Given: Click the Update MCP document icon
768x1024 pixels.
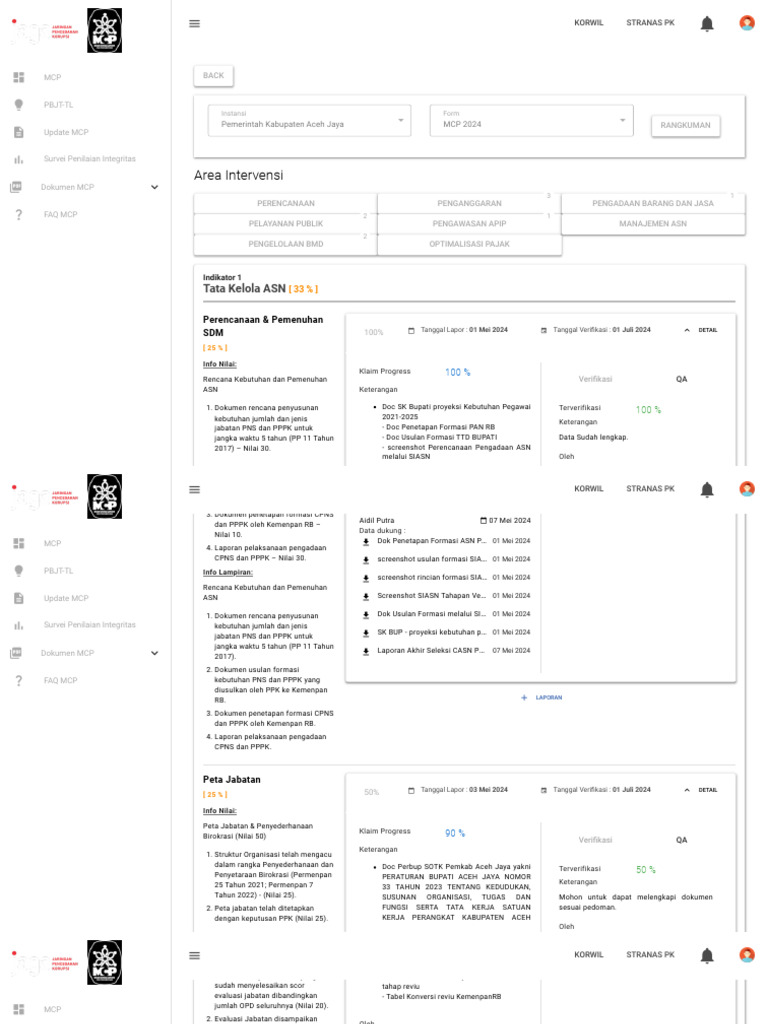Looking at the screenshot, I should tap(18, 132).
